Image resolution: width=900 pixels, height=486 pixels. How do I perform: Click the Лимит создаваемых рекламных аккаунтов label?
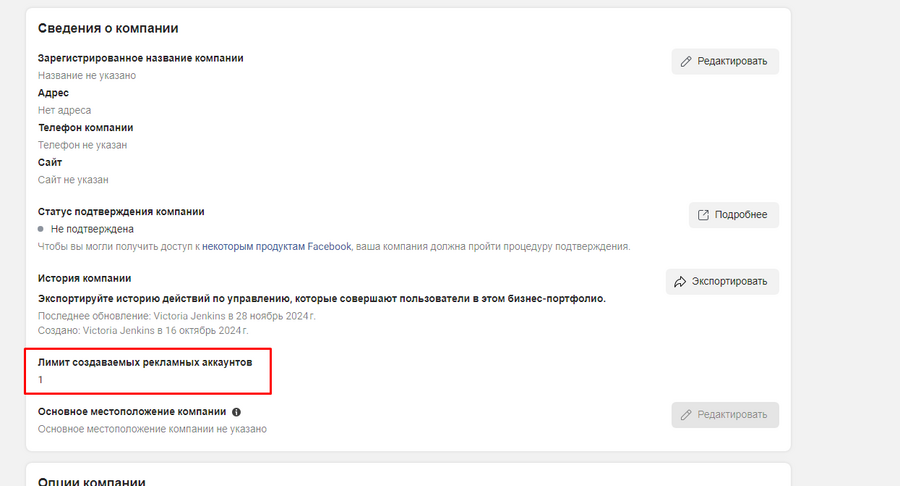[x=145, y=363]
